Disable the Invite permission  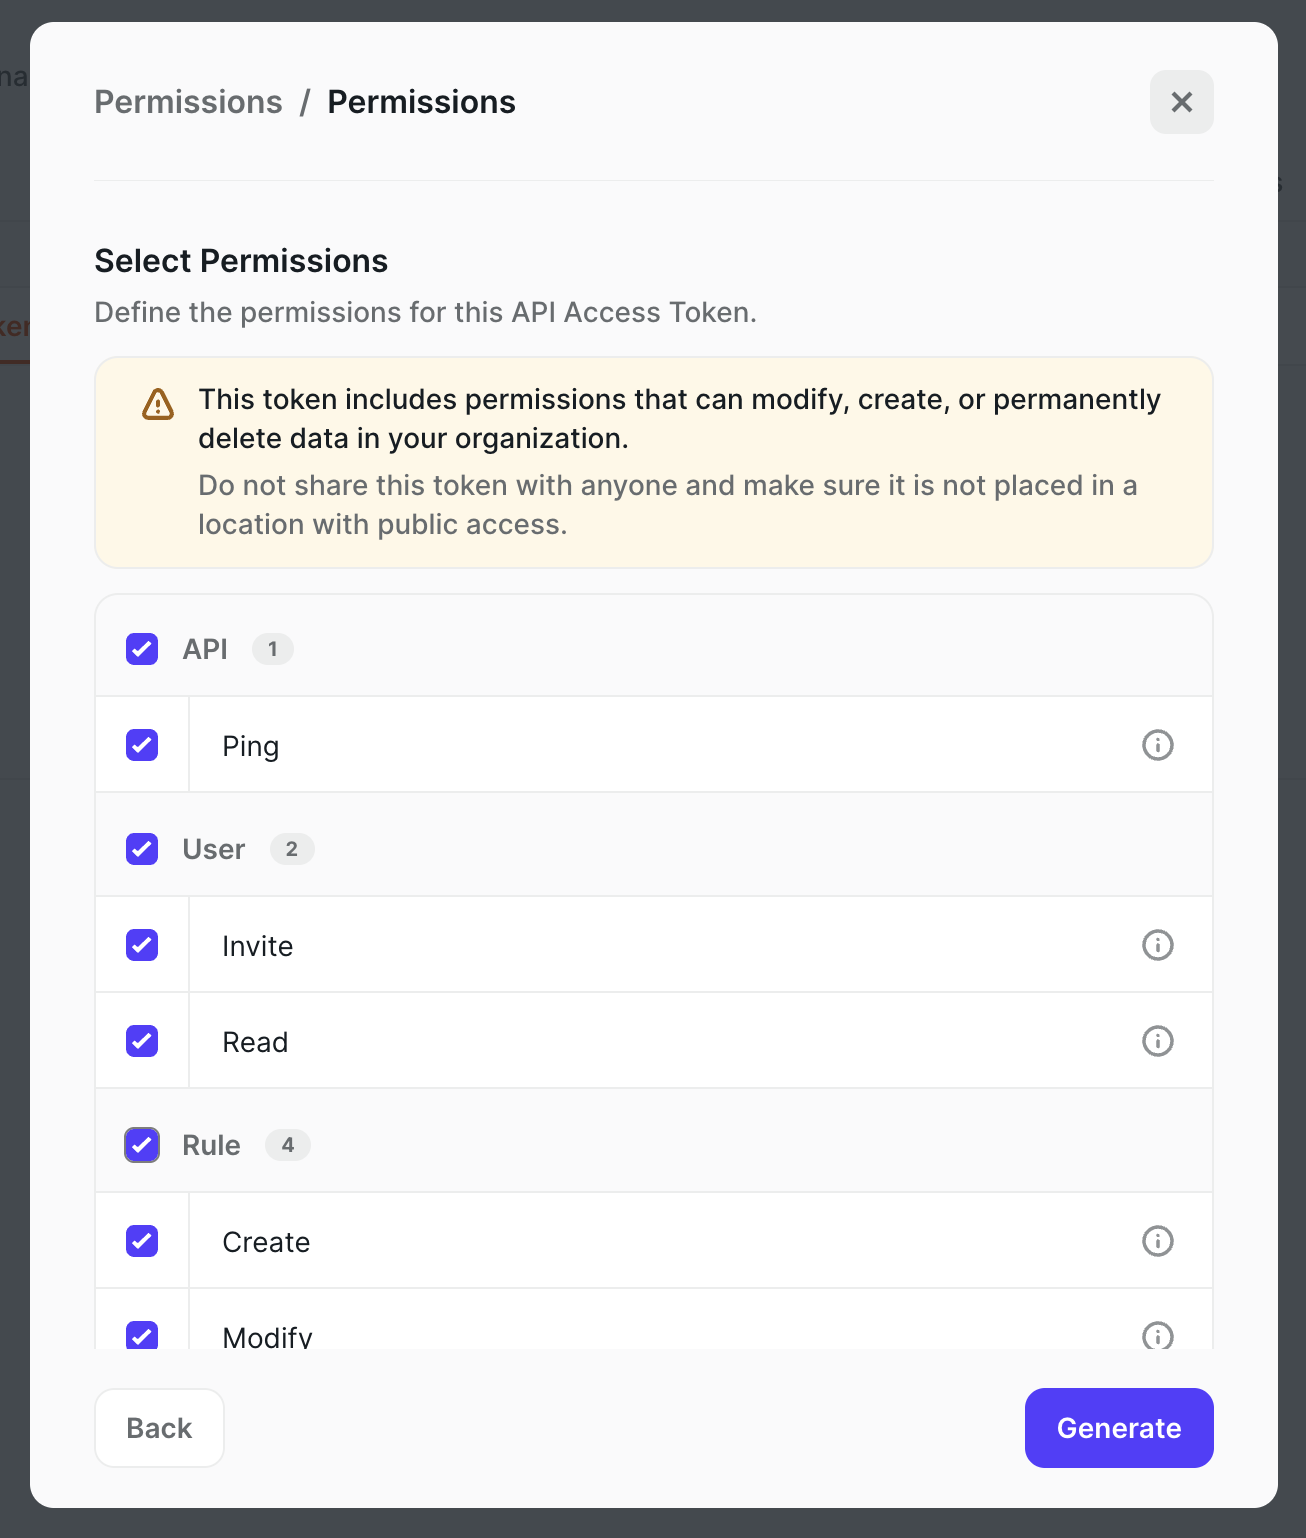pos(141,944)
